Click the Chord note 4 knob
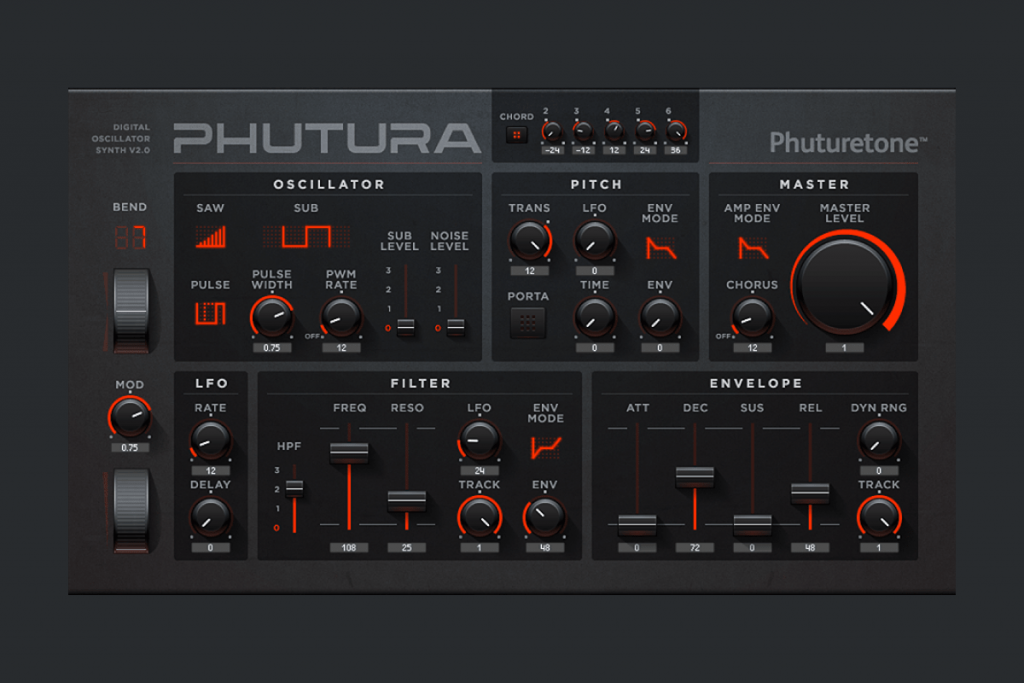Viewport: 1024px width, 683px height. tap(614, 131)
